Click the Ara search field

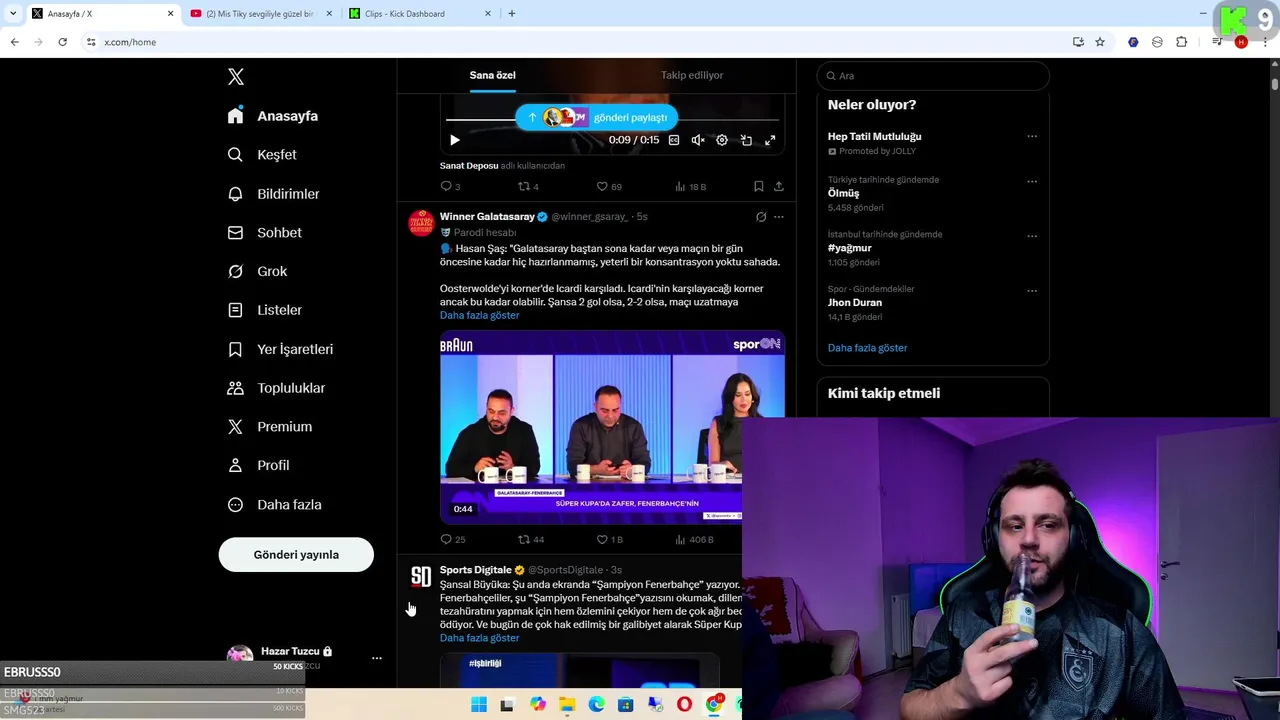pyautogui.click(x=933, y=76)
